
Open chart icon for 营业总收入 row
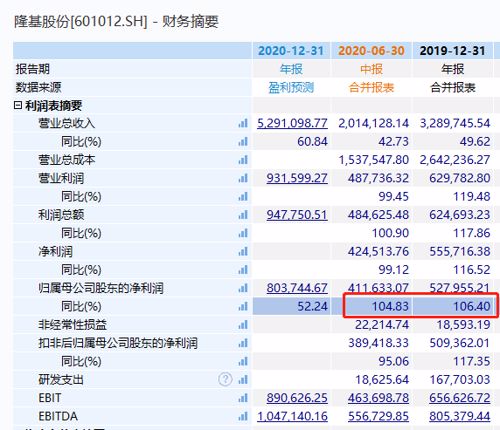pyautogui.click(x=243, y=123)
